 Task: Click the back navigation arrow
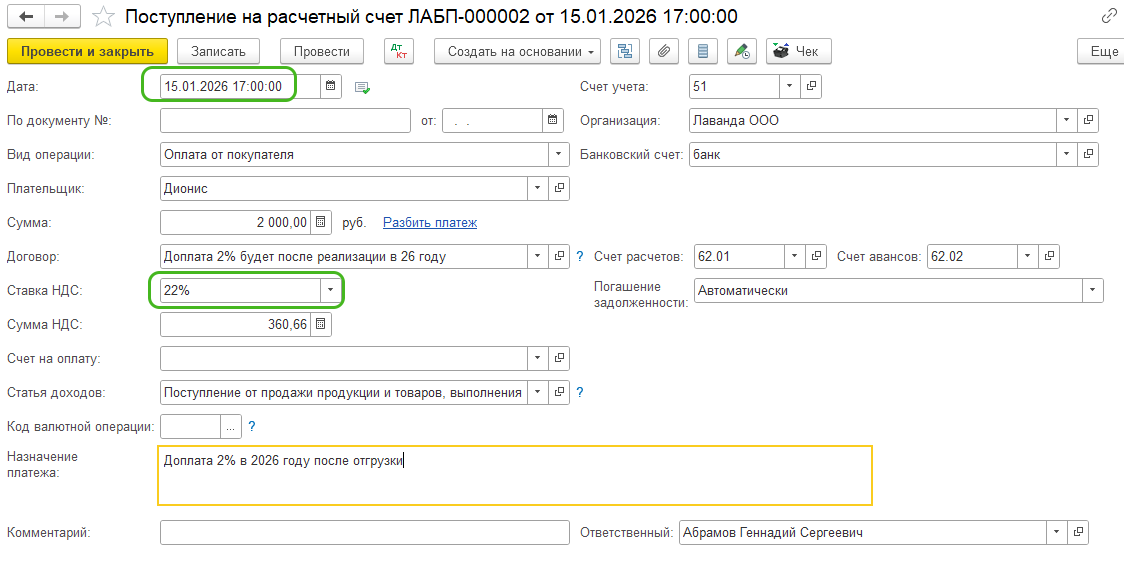pyautogui.click(x=26, y=17)
